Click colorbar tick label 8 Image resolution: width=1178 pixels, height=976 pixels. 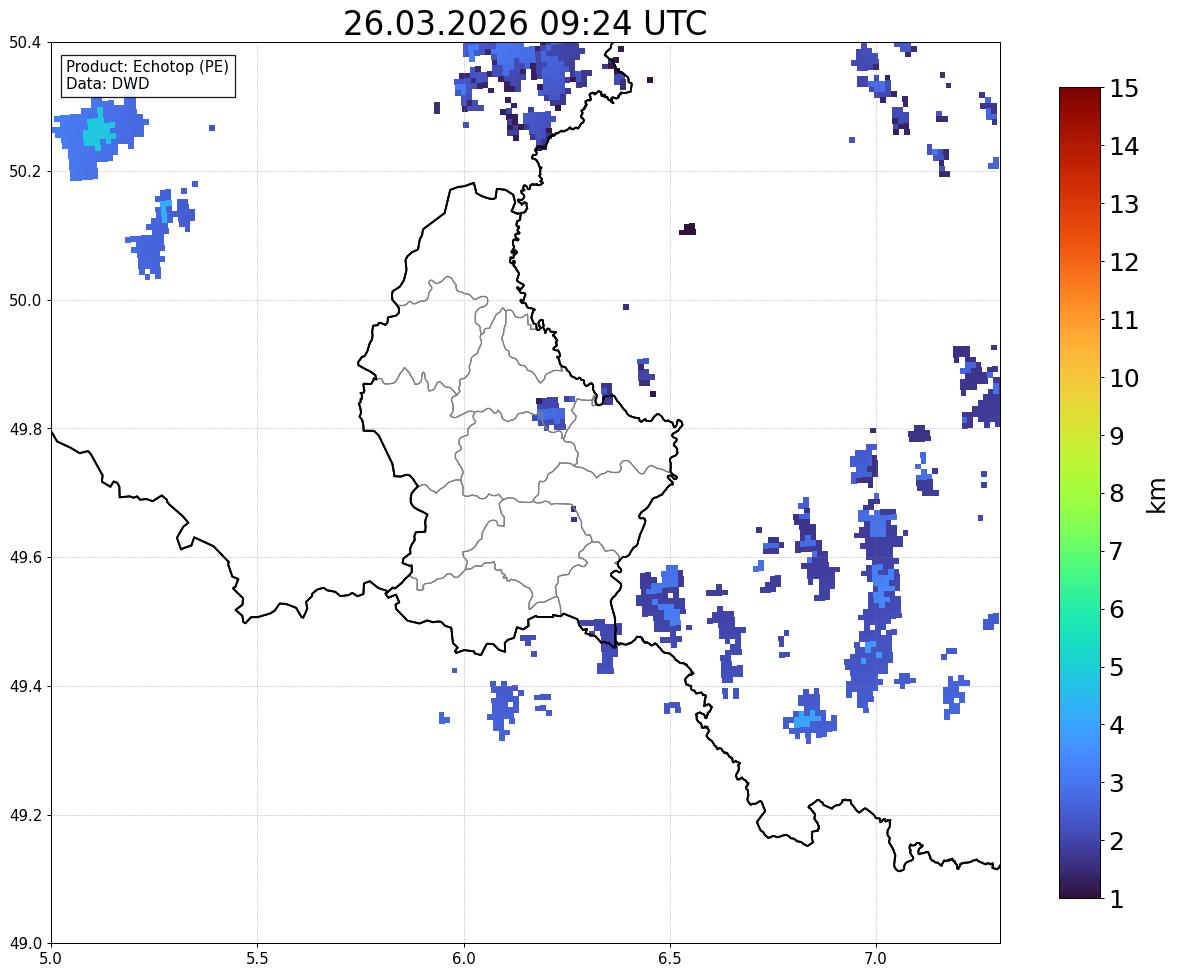[1116, 494]
